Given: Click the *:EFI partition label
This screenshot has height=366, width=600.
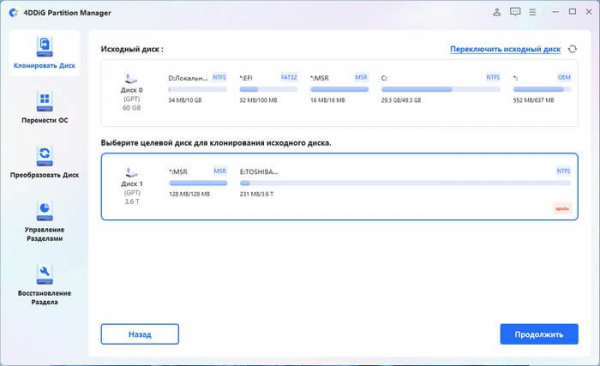Looking at the screenshot, I should click(246, 78).
